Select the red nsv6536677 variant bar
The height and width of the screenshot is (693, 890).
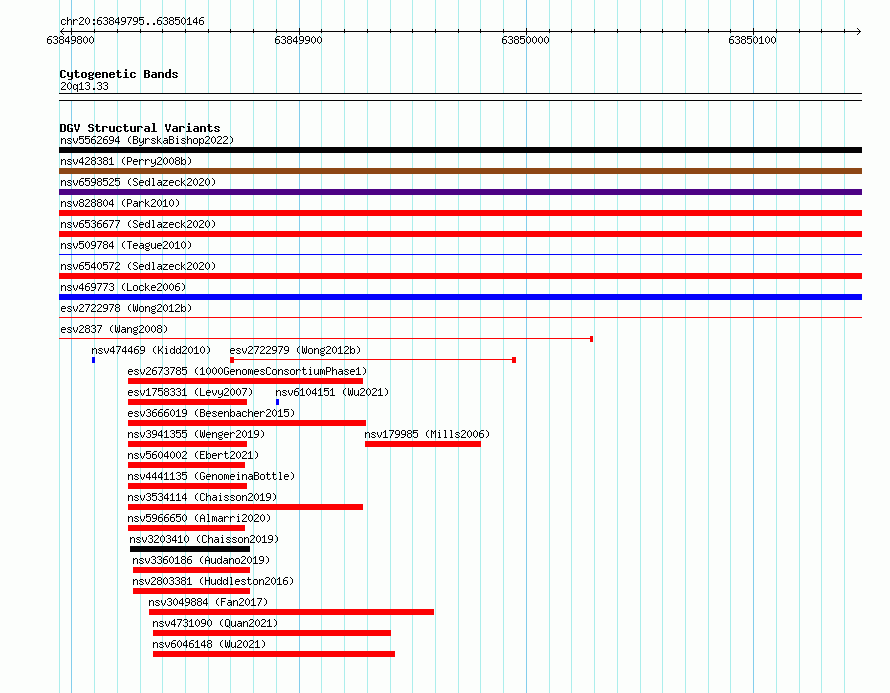460,234
